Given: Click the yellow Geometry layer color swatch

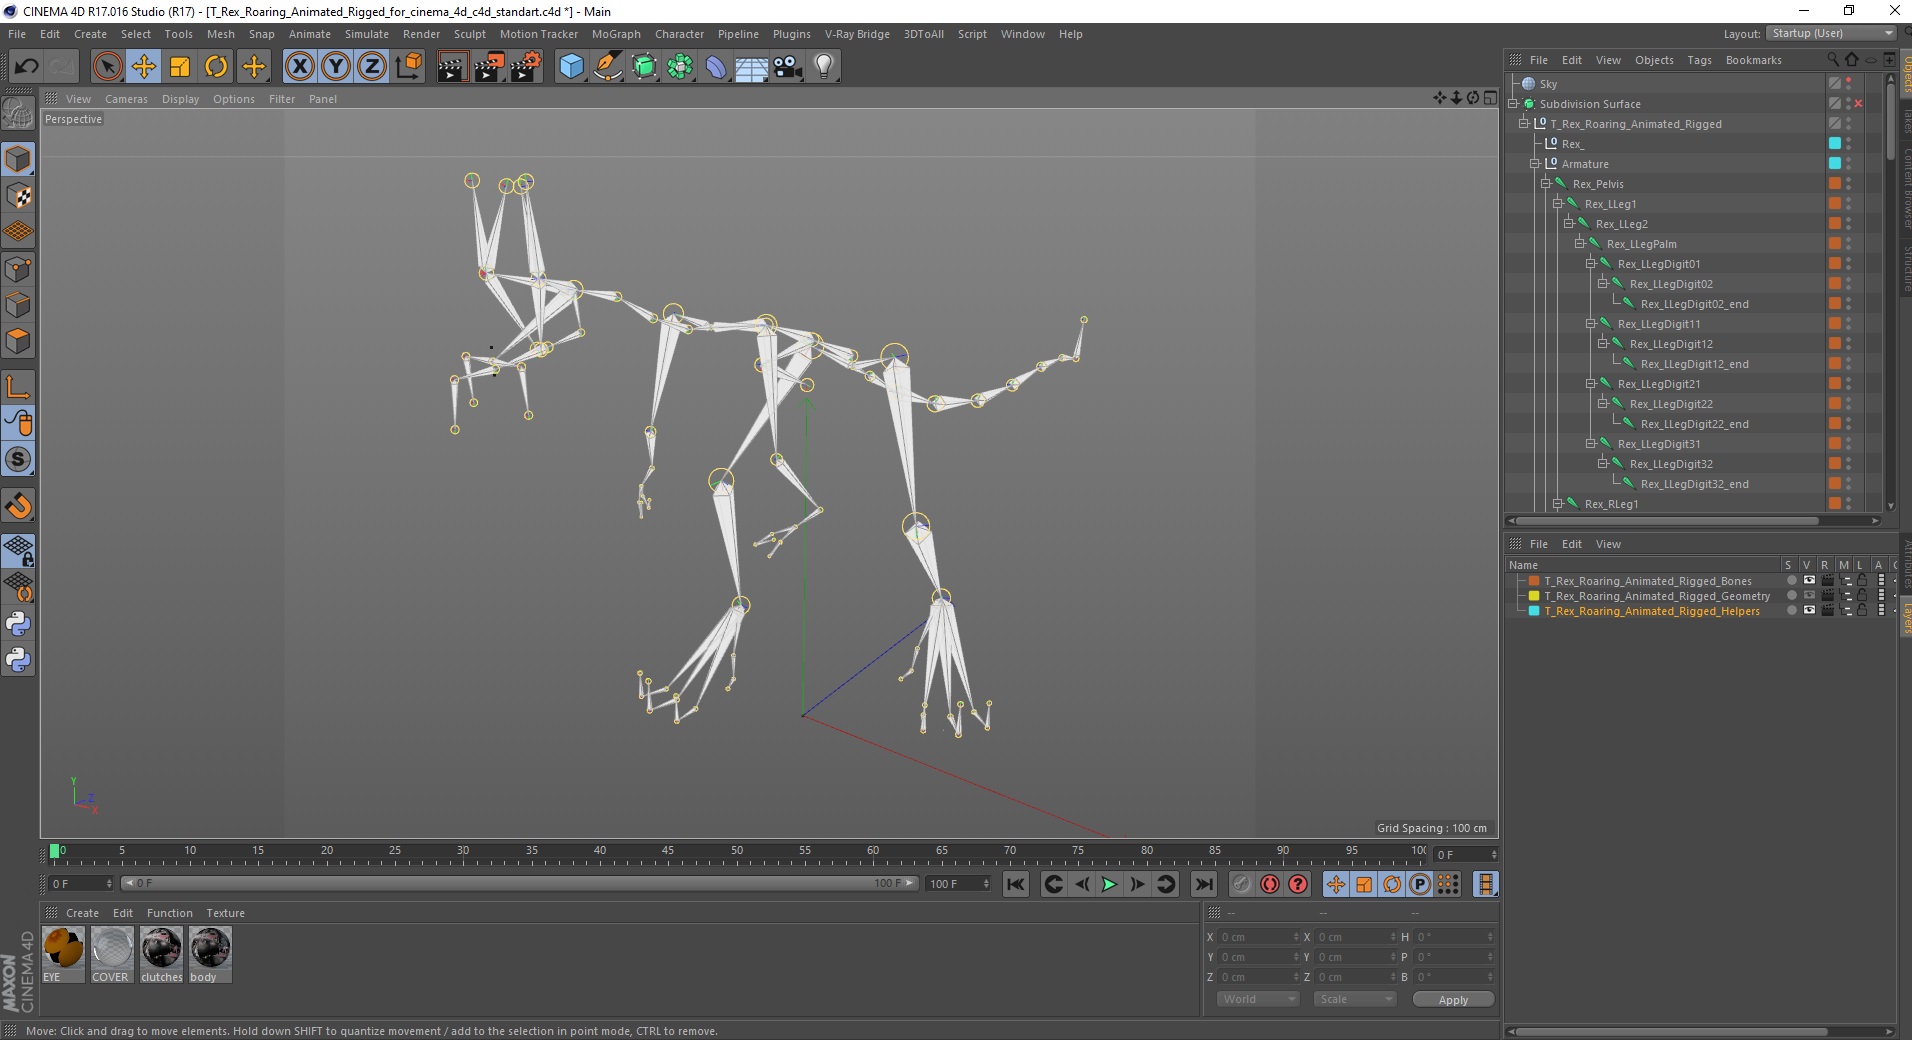Looking at the screenshot, I should [x=1534, y=596].
